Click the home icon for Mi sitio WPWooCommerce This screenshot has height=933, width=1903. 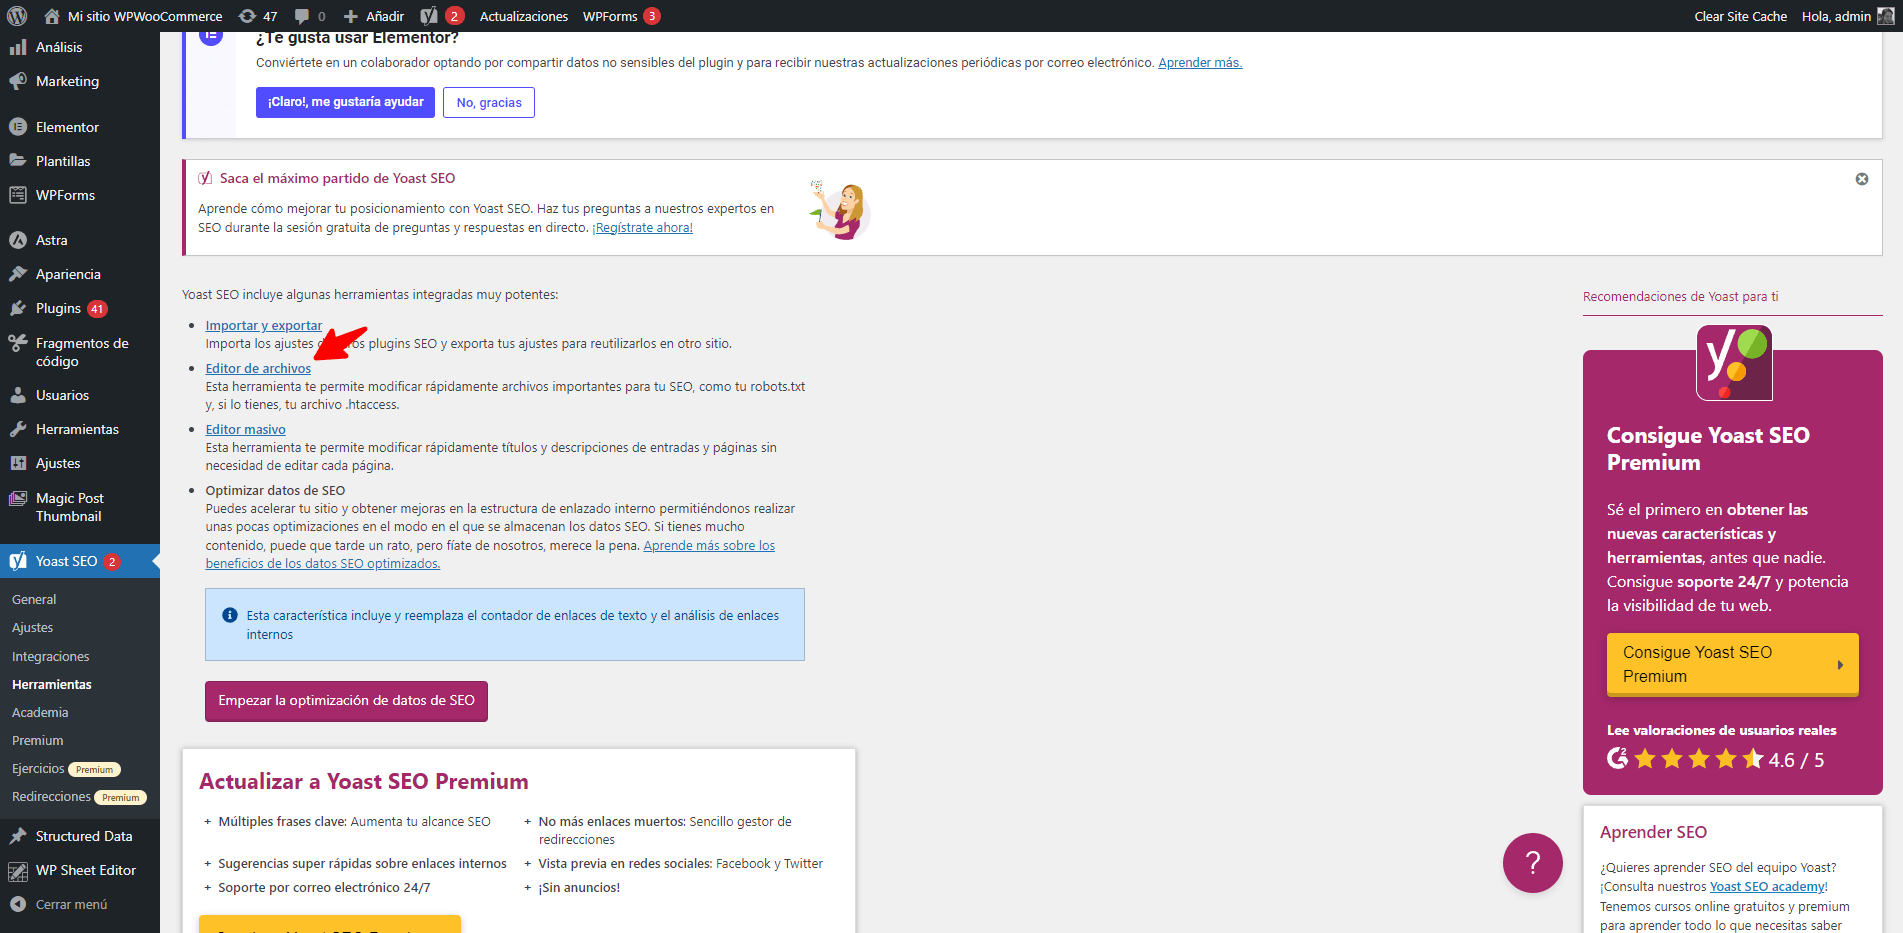pyautogui.click(x=52, y=16)
